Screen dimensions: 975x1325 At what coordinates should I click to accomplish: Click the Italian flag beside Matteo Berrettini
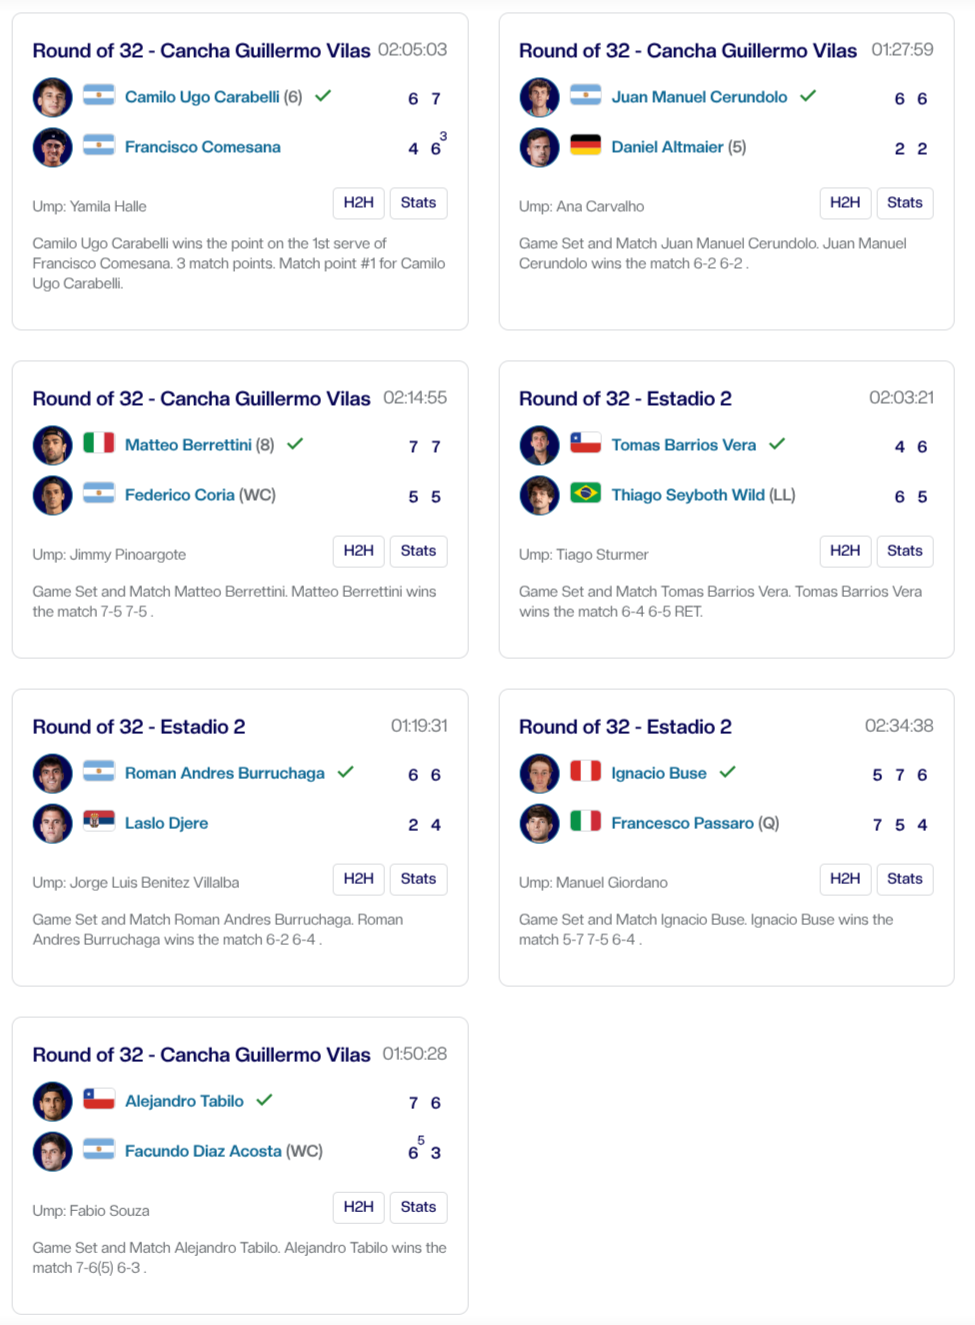(x=99, y=443)
